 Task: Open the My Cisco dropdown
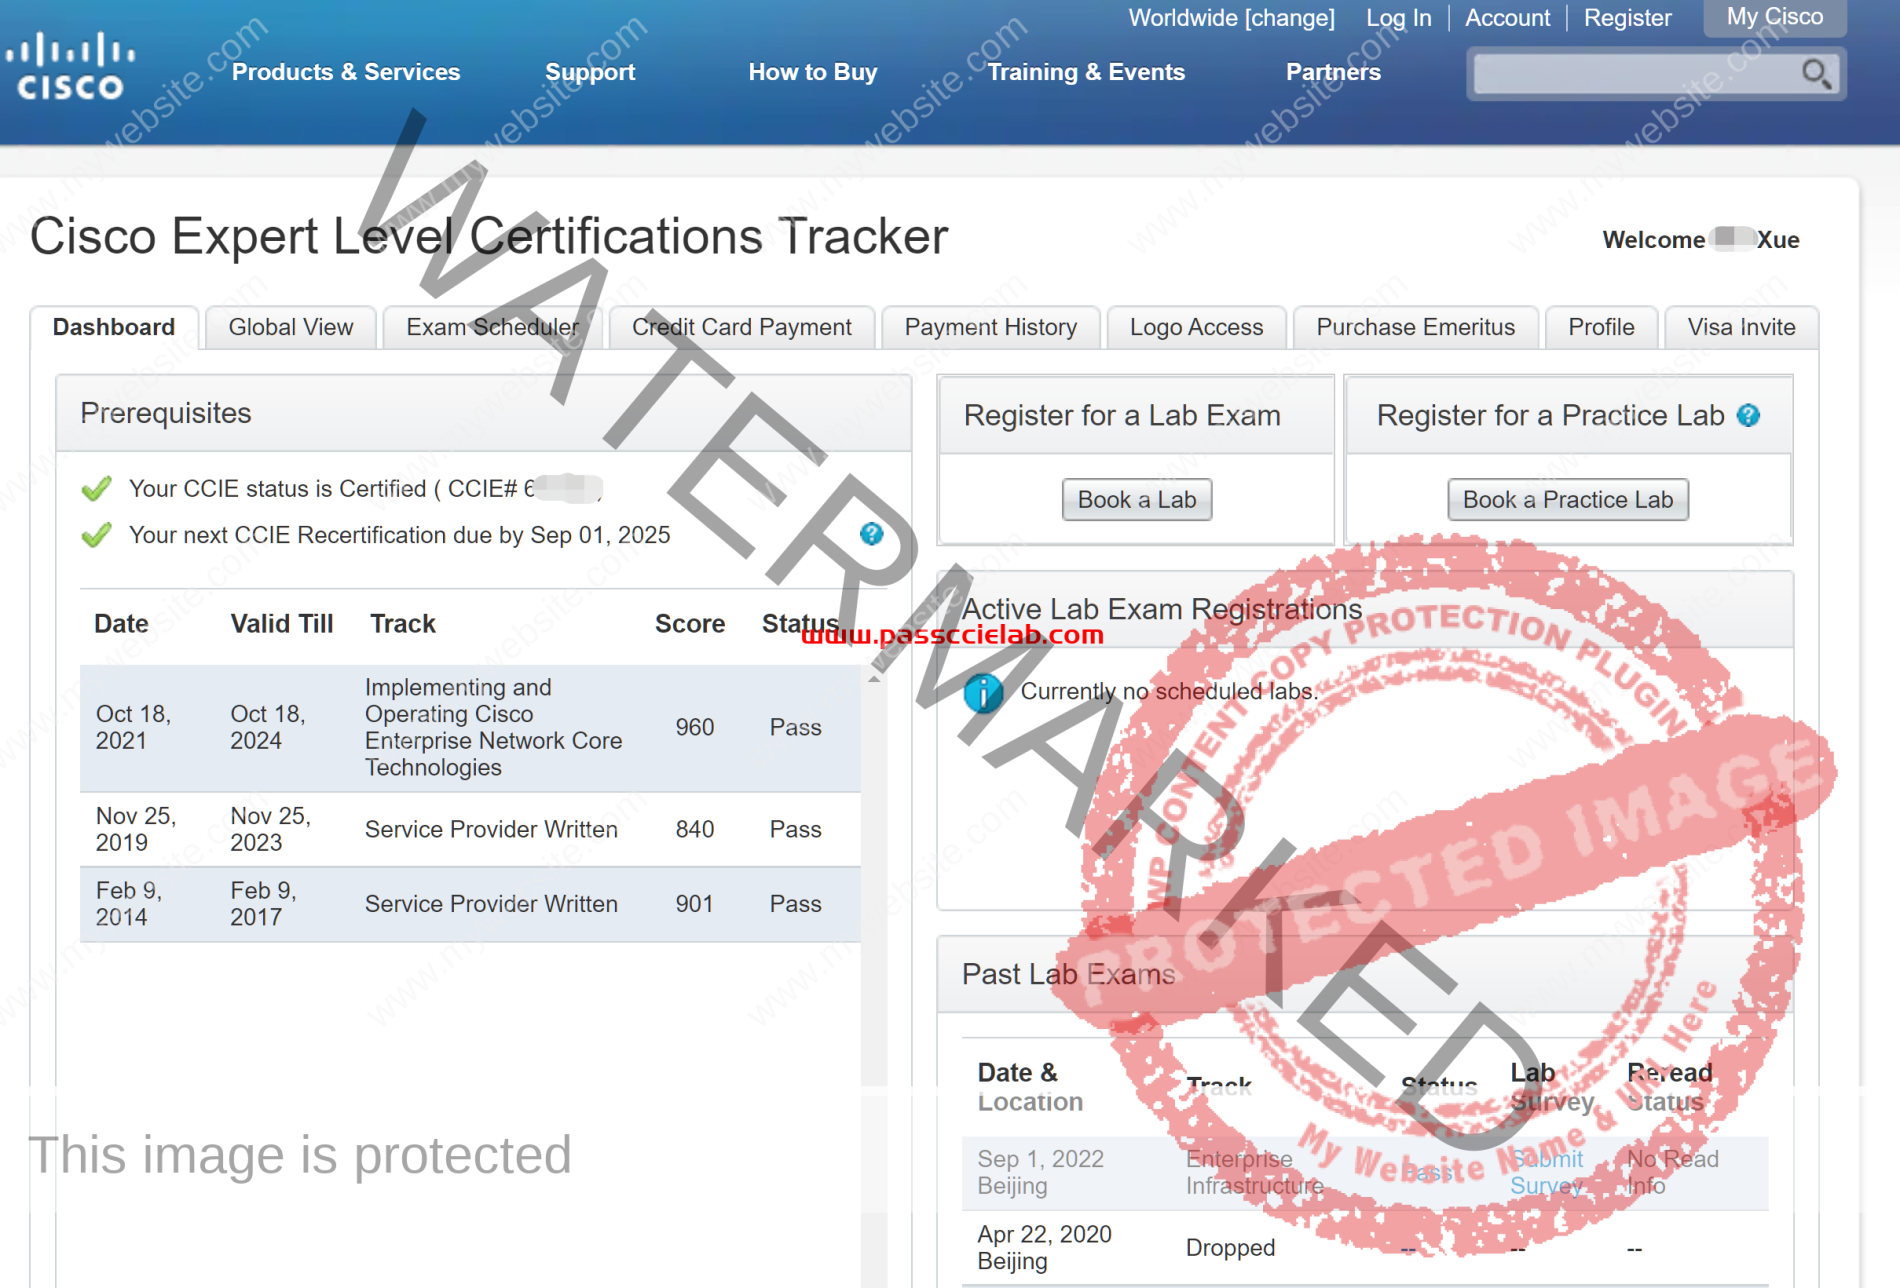click(x=1775, y=17)
